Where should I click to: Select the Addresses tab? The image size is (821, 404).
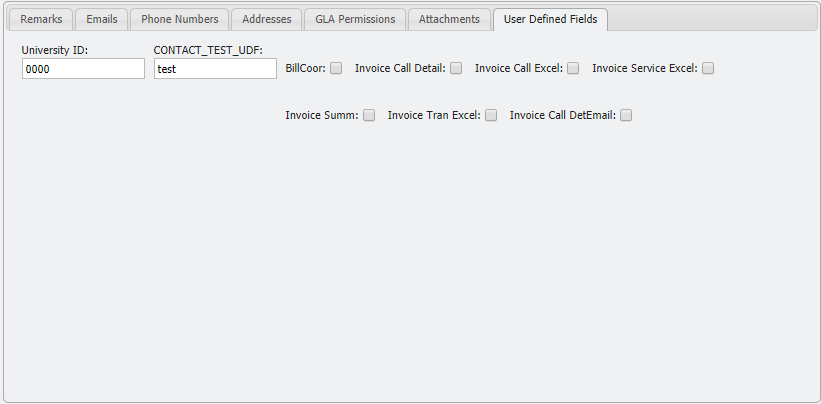pos(267,19)
